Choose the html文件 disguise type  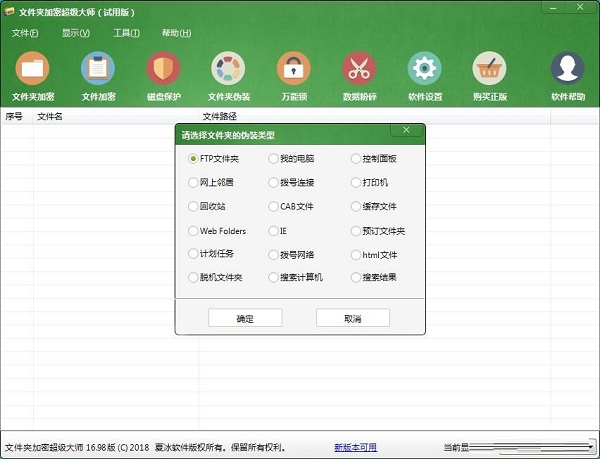[x=374, y=255]
